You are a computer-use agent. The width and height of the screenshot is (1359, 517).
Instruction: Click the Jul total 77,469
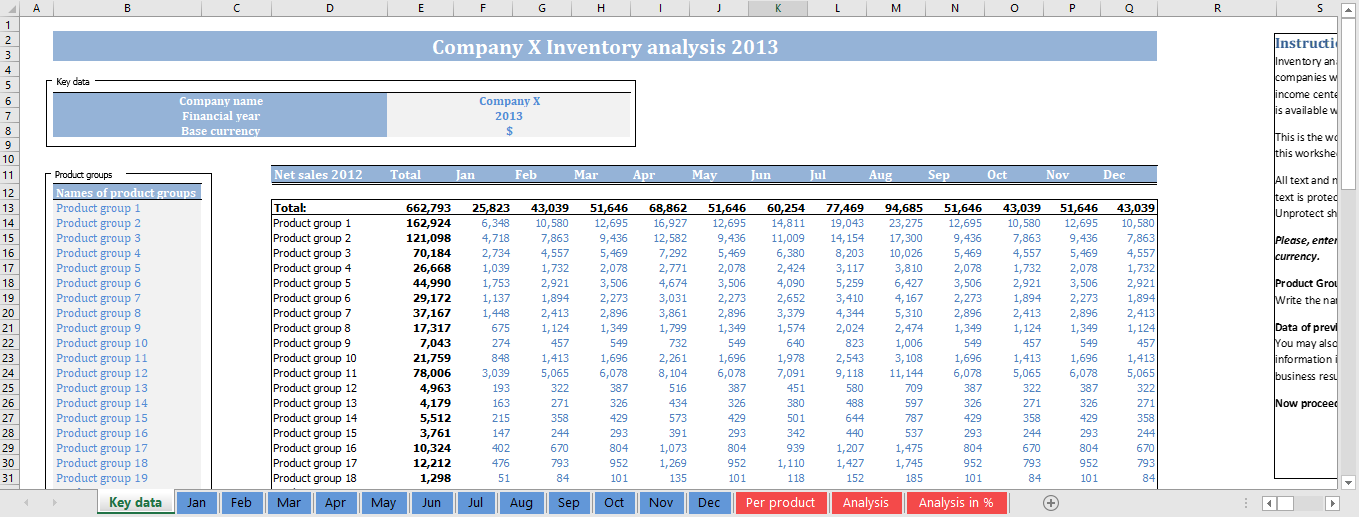coord(836,208)
